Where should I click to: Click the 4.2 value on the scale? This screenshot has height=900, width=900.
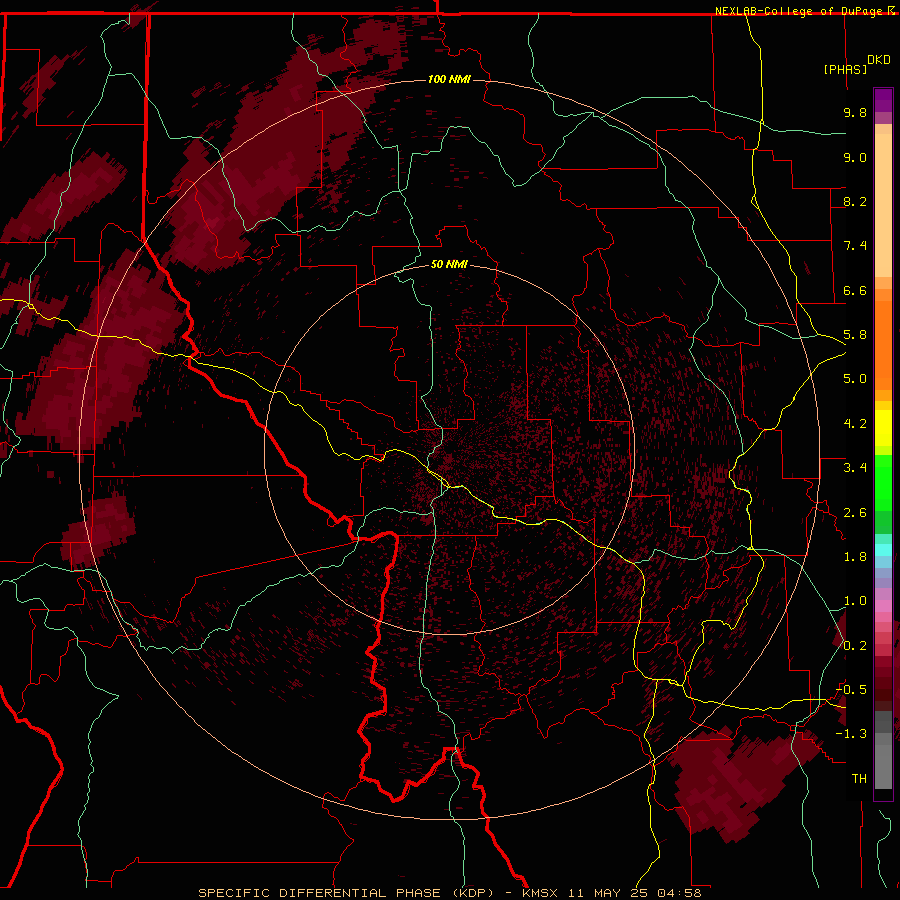(855, 424)
